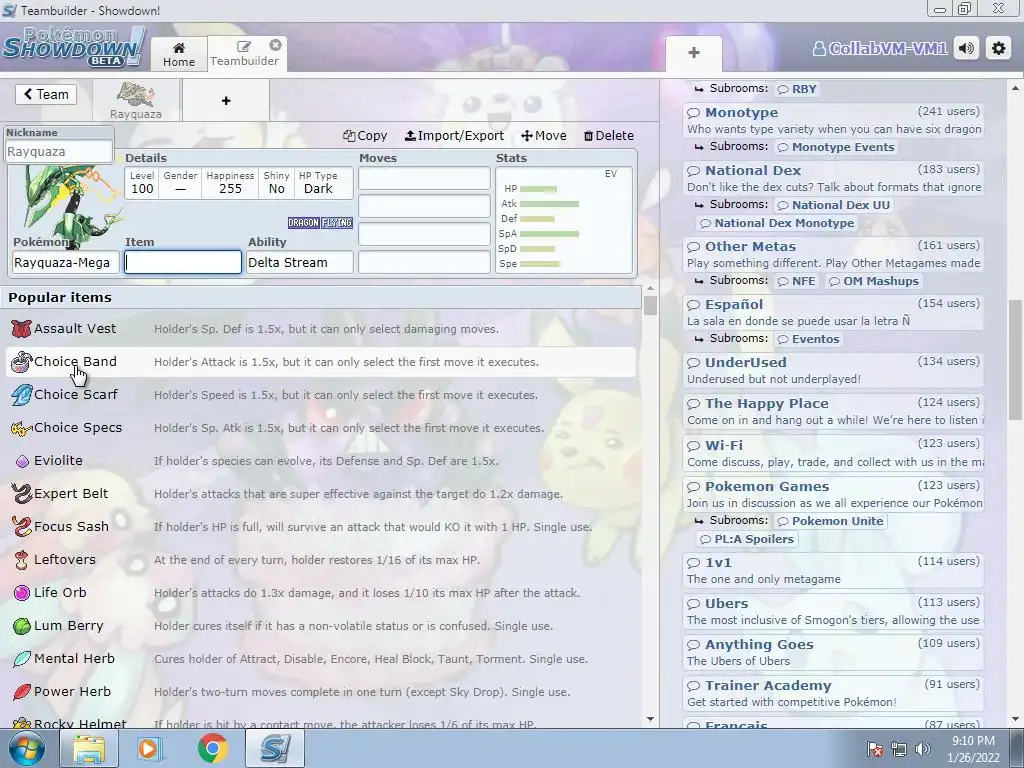Click the fourth move input slot

click(x=424, y=262)
